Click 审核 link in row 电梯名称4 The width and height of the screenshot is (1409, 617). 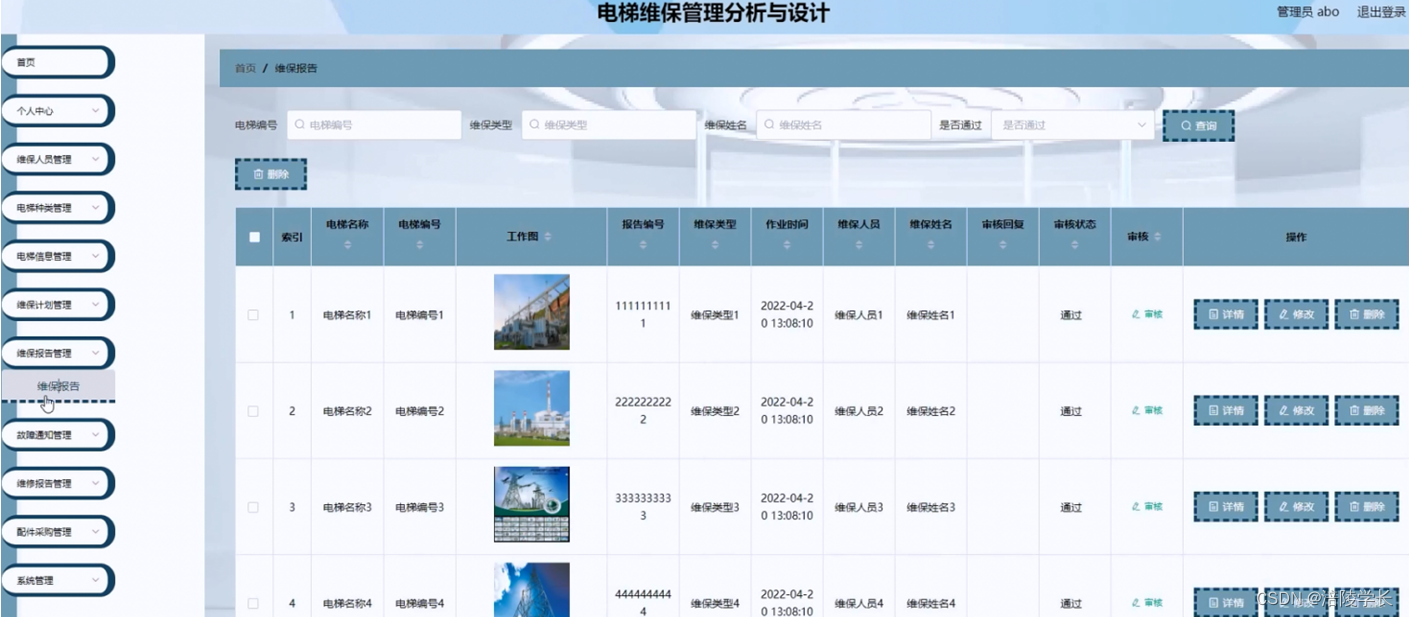tap(1147, 602)
